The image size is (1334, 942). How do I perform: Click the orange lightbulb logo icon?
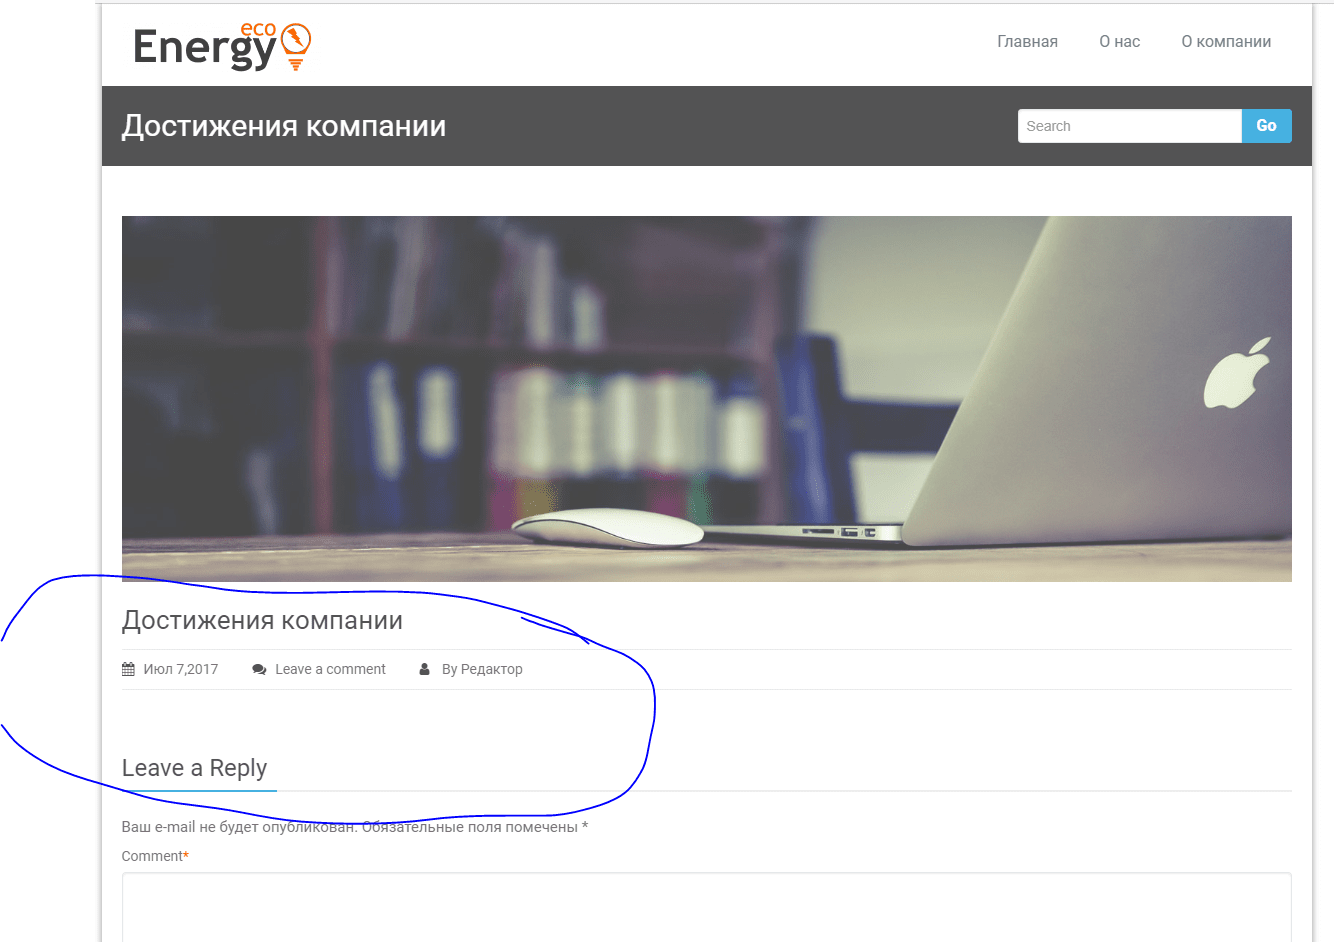pos(296,46)
